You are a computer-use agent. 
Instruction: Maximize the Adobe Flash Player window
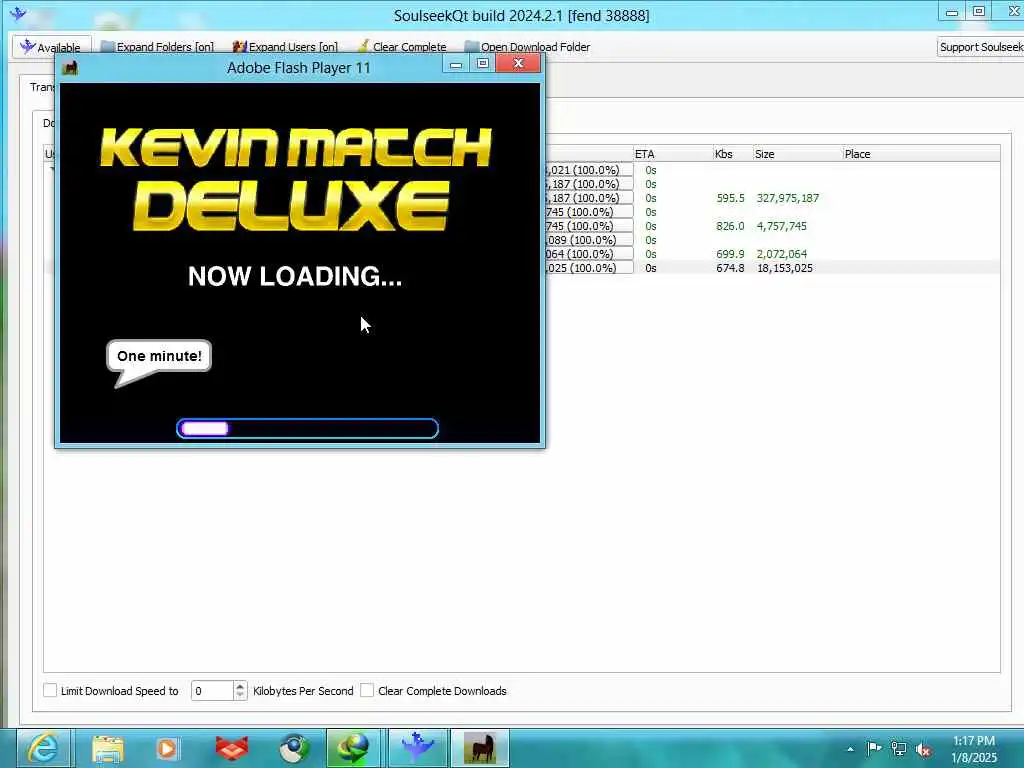tap(483, 63)
